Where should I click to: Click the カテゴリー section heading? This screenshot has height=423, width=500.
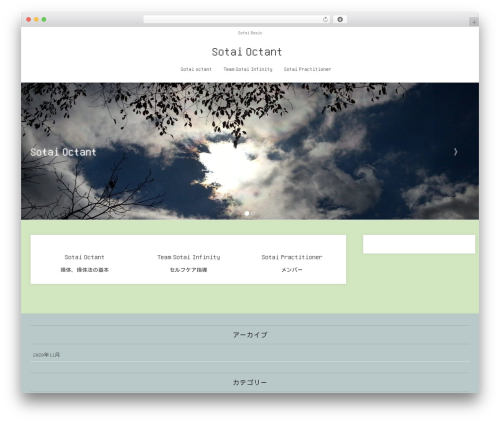[250, 383]
